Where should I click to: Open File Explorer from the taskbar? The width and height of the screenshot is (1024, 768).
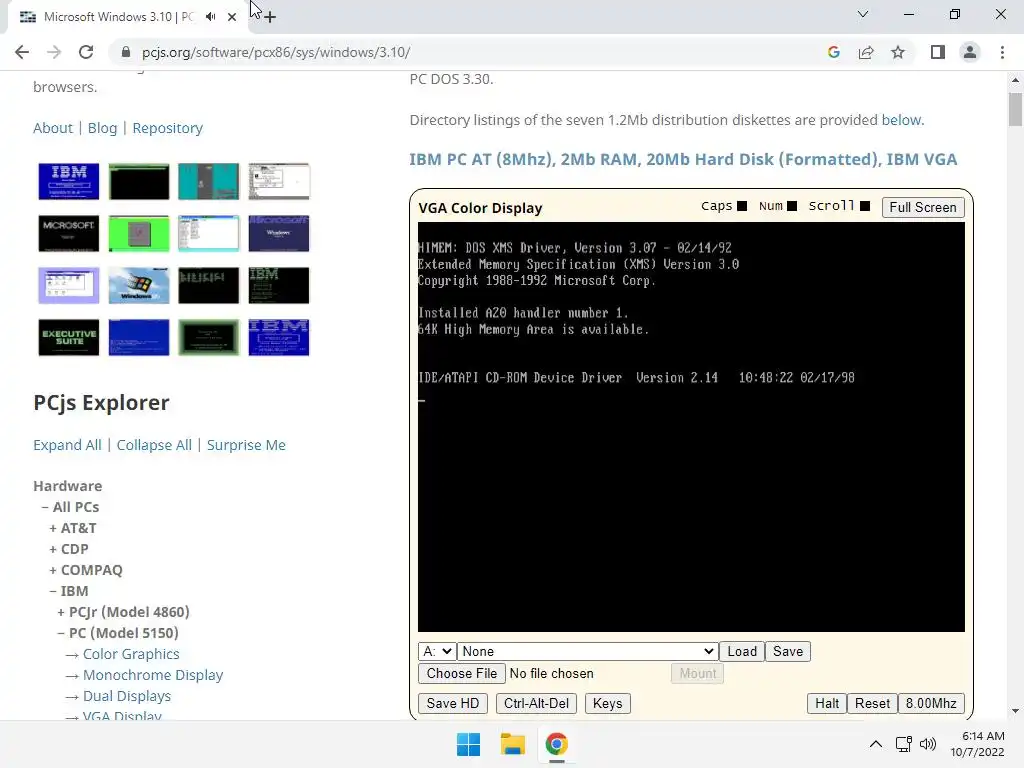(513, 744)
